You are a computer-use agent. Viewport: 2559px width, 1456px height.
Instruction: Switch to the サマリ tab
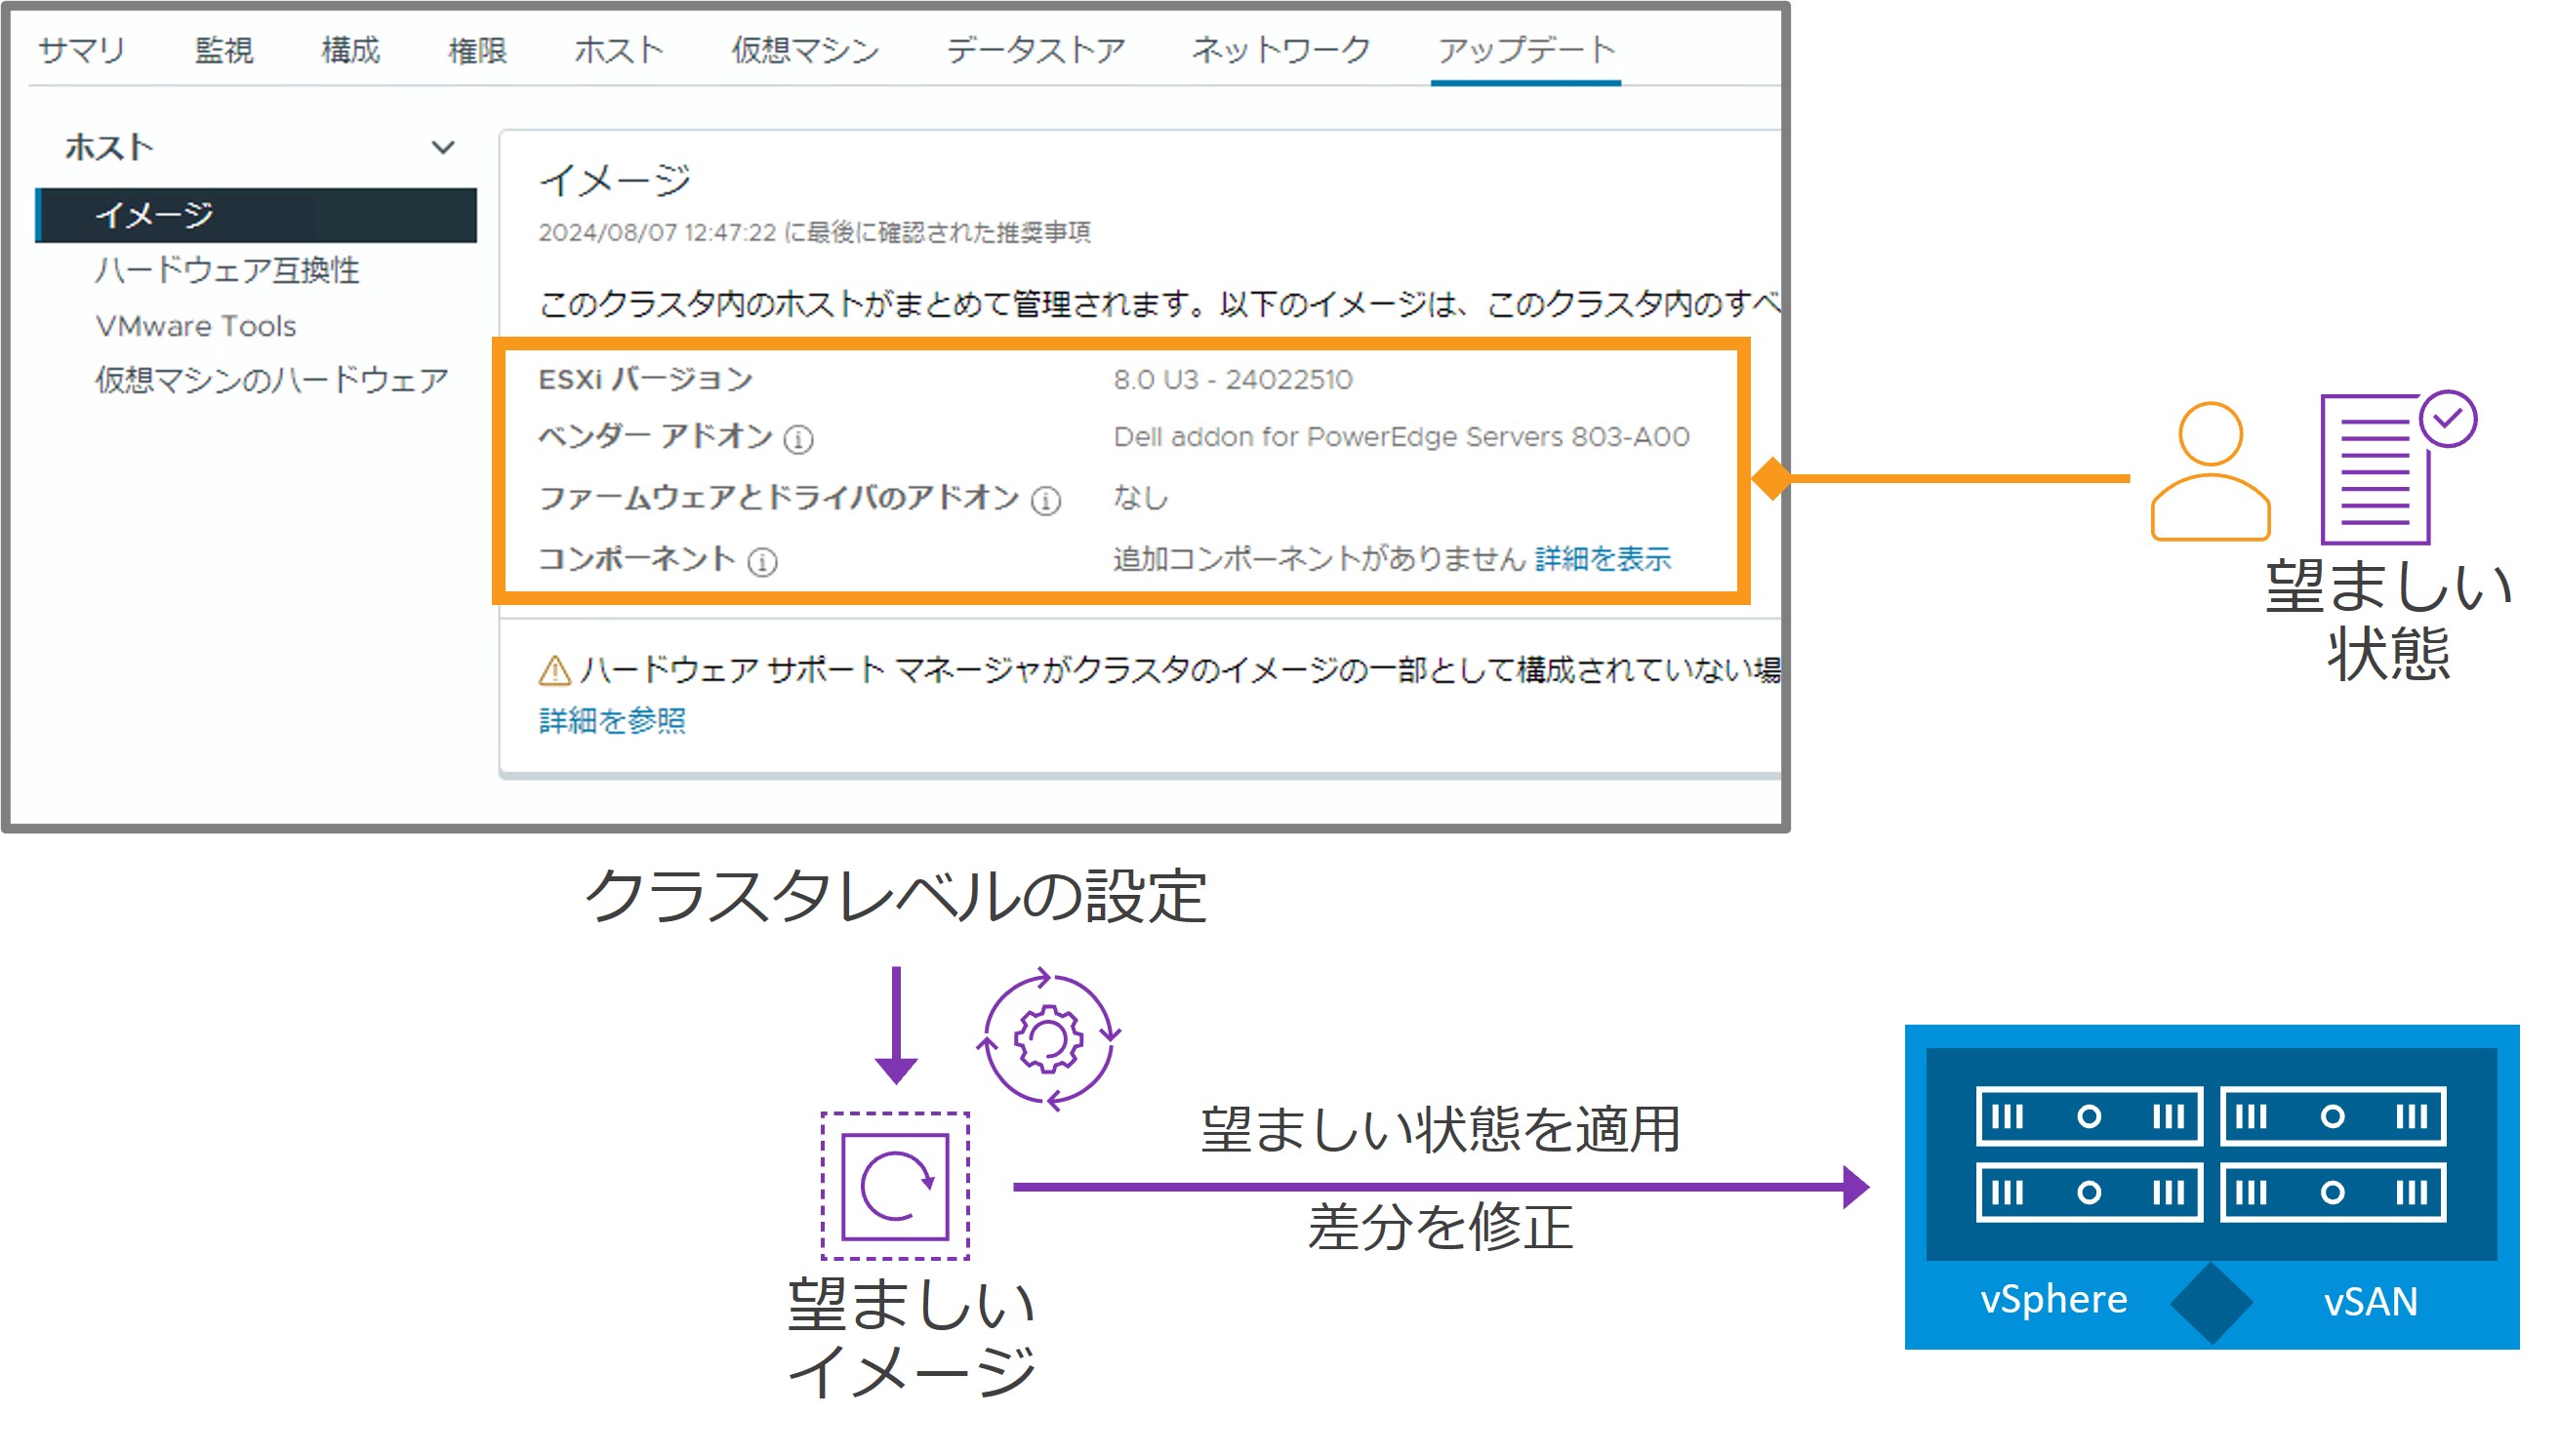point(81,50)
